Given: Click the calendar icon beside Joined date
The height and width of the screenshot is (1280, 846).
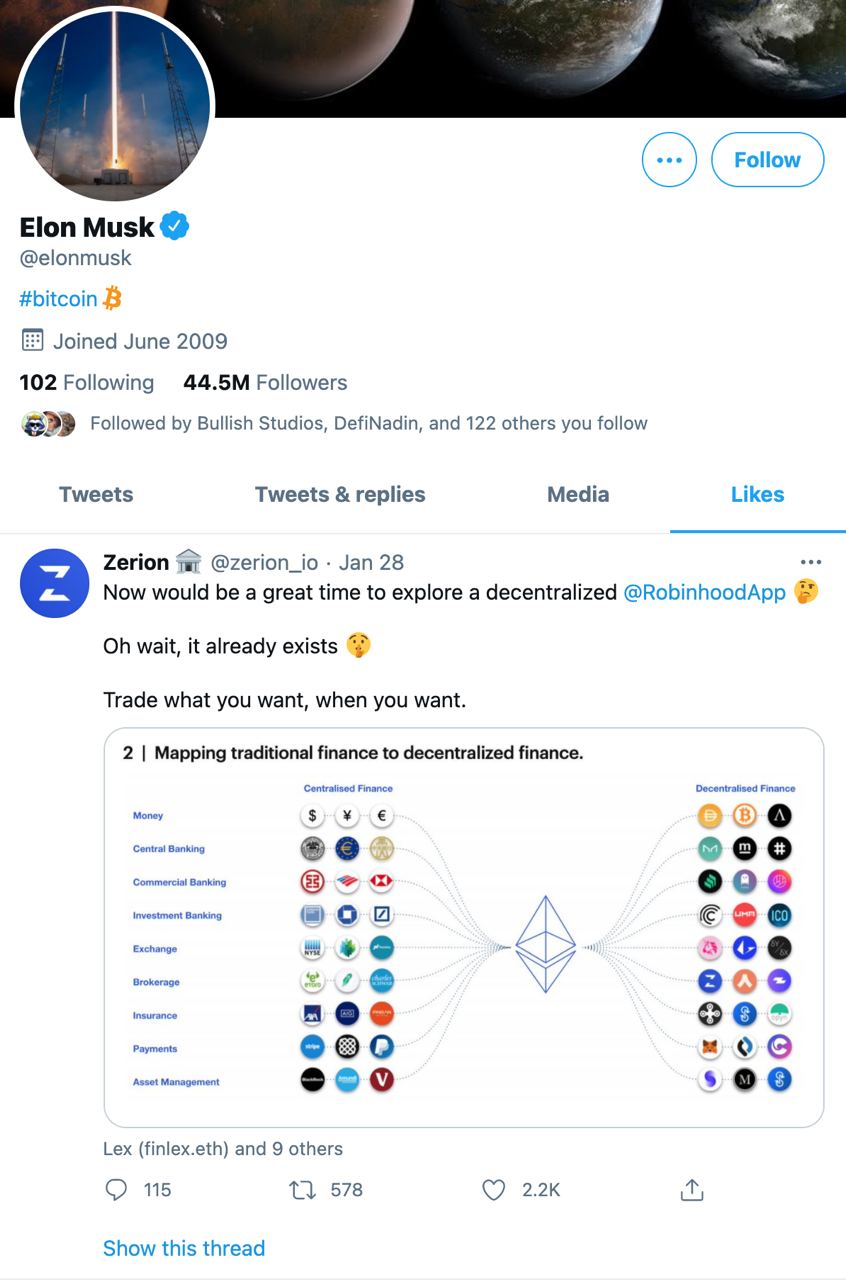Looking at the screenshot, I should tap(32, 341).
